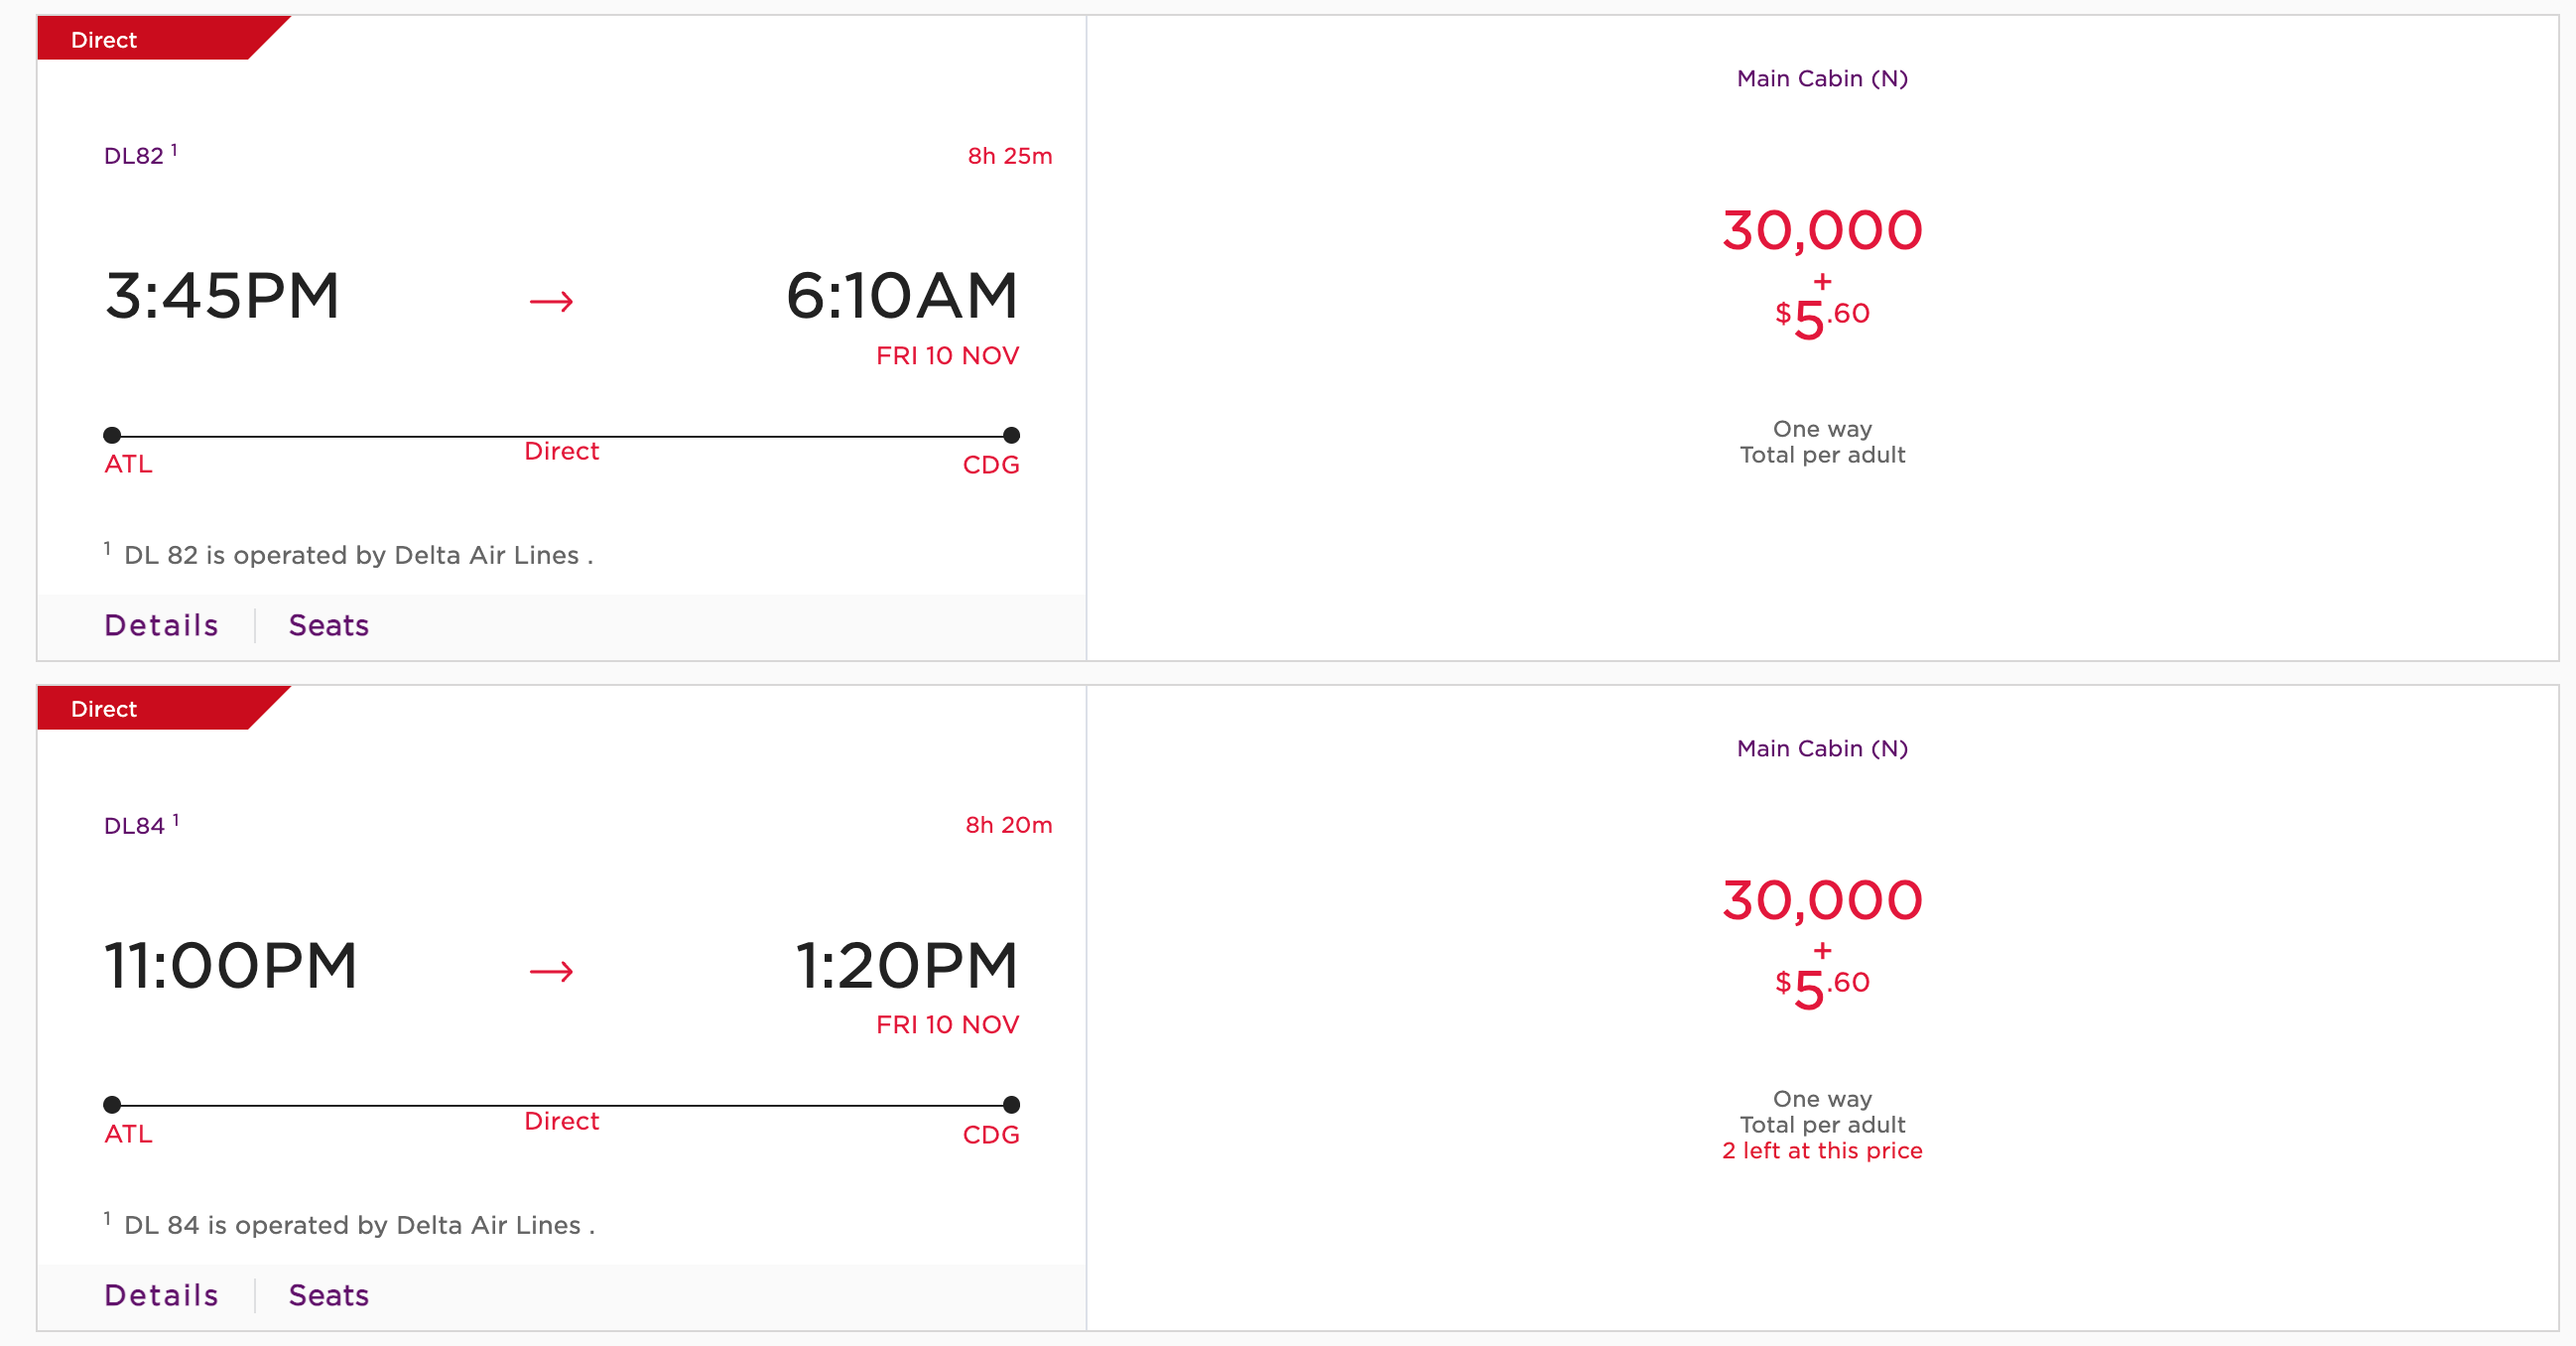
Task: Click the red Direct banner on DL82 card
Action: point(140,39)
